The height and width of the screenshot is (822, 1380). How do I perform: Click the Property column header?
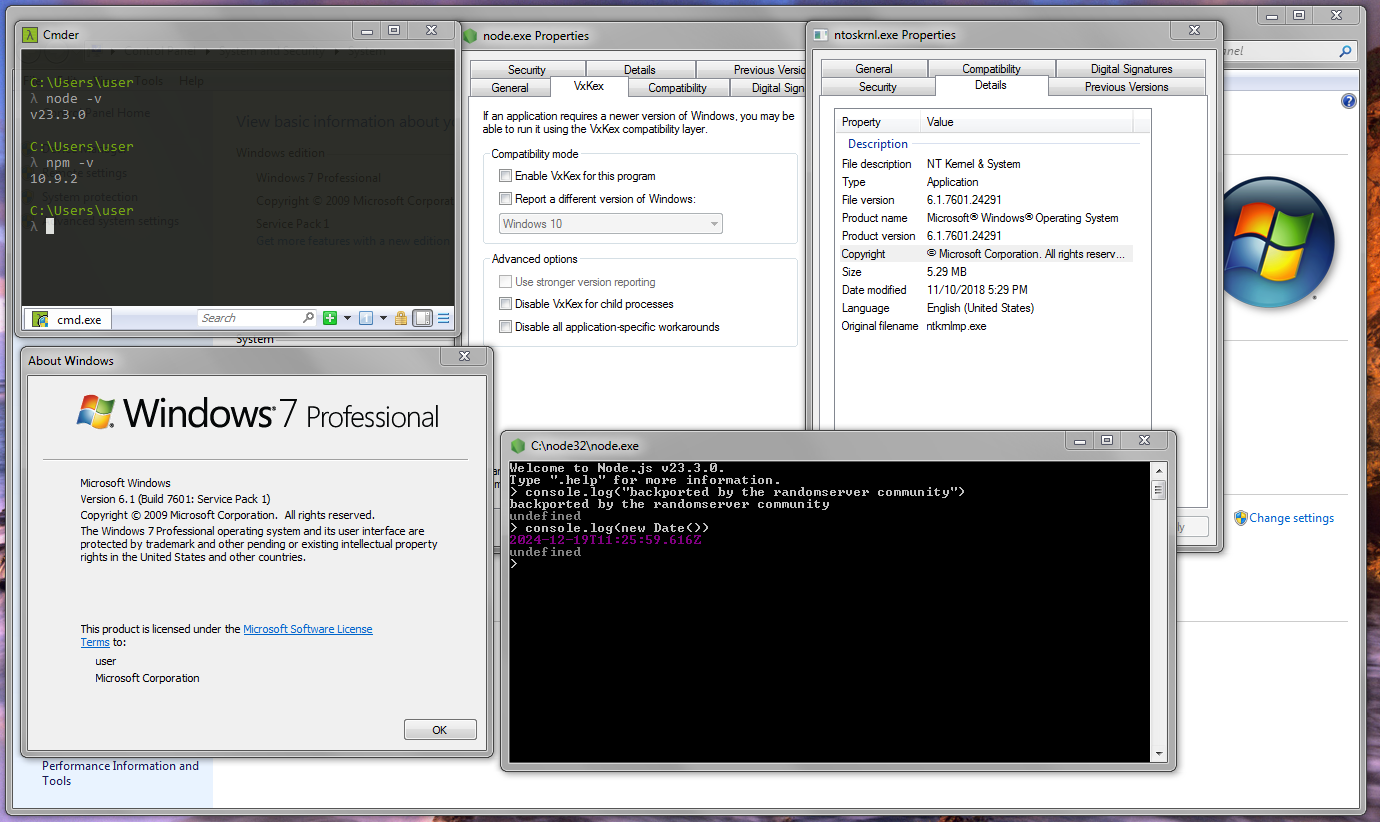pos(879,122)
